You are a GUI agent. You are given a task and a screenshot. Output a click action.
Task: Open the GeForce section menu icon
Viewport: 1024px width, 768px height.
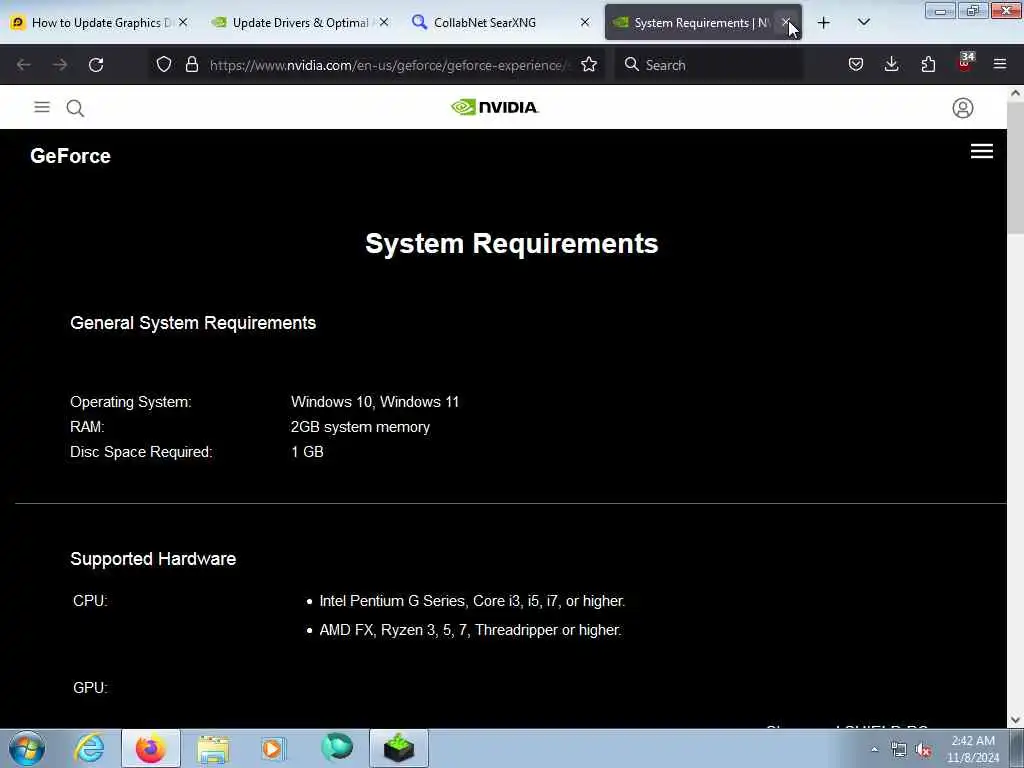pyautogui.click(x=982, y=152)
